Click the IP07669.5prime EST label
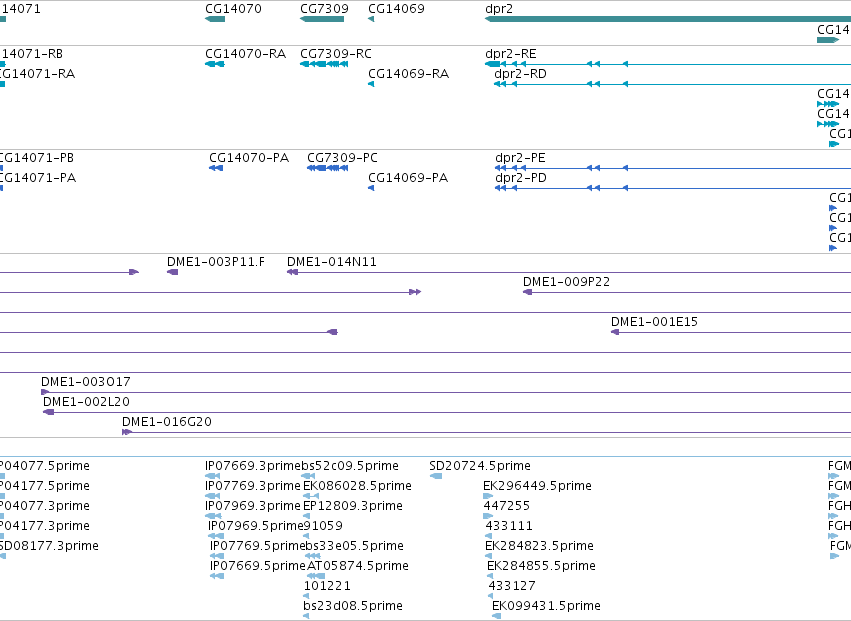The height and width of the screenshot is (621, 851). [x=258, y=567]
